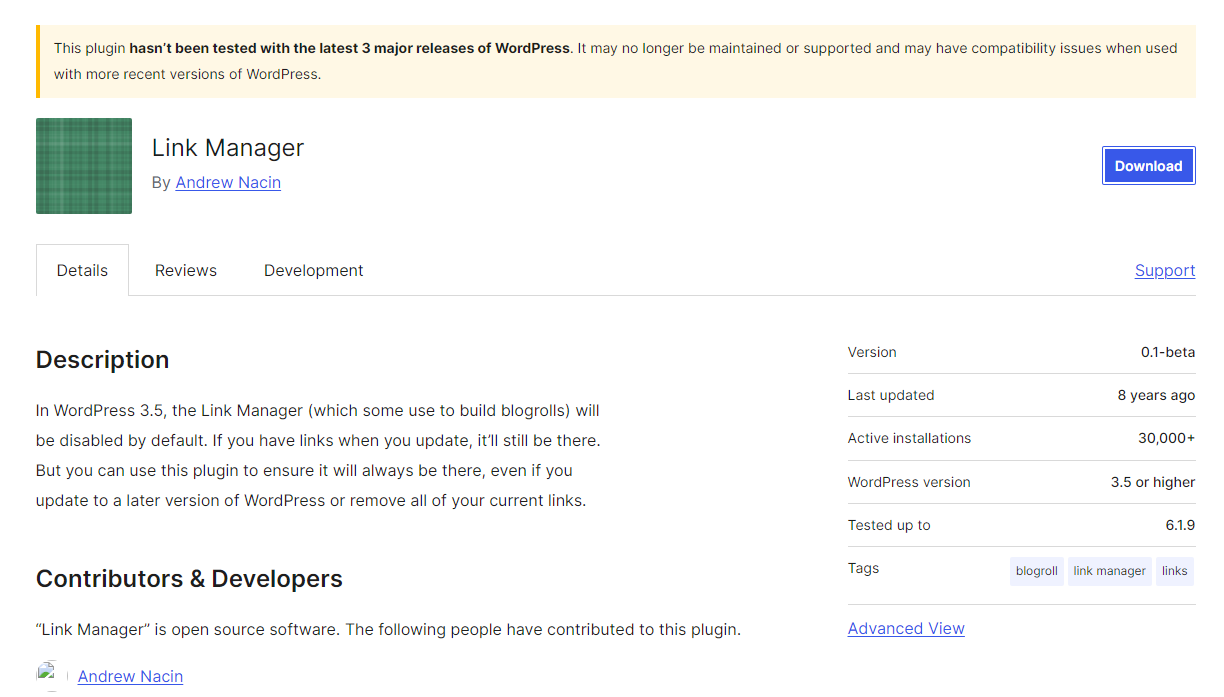This screenshot has height=697, width=1224.
Task: Open the Details tab
Action: 82,270
